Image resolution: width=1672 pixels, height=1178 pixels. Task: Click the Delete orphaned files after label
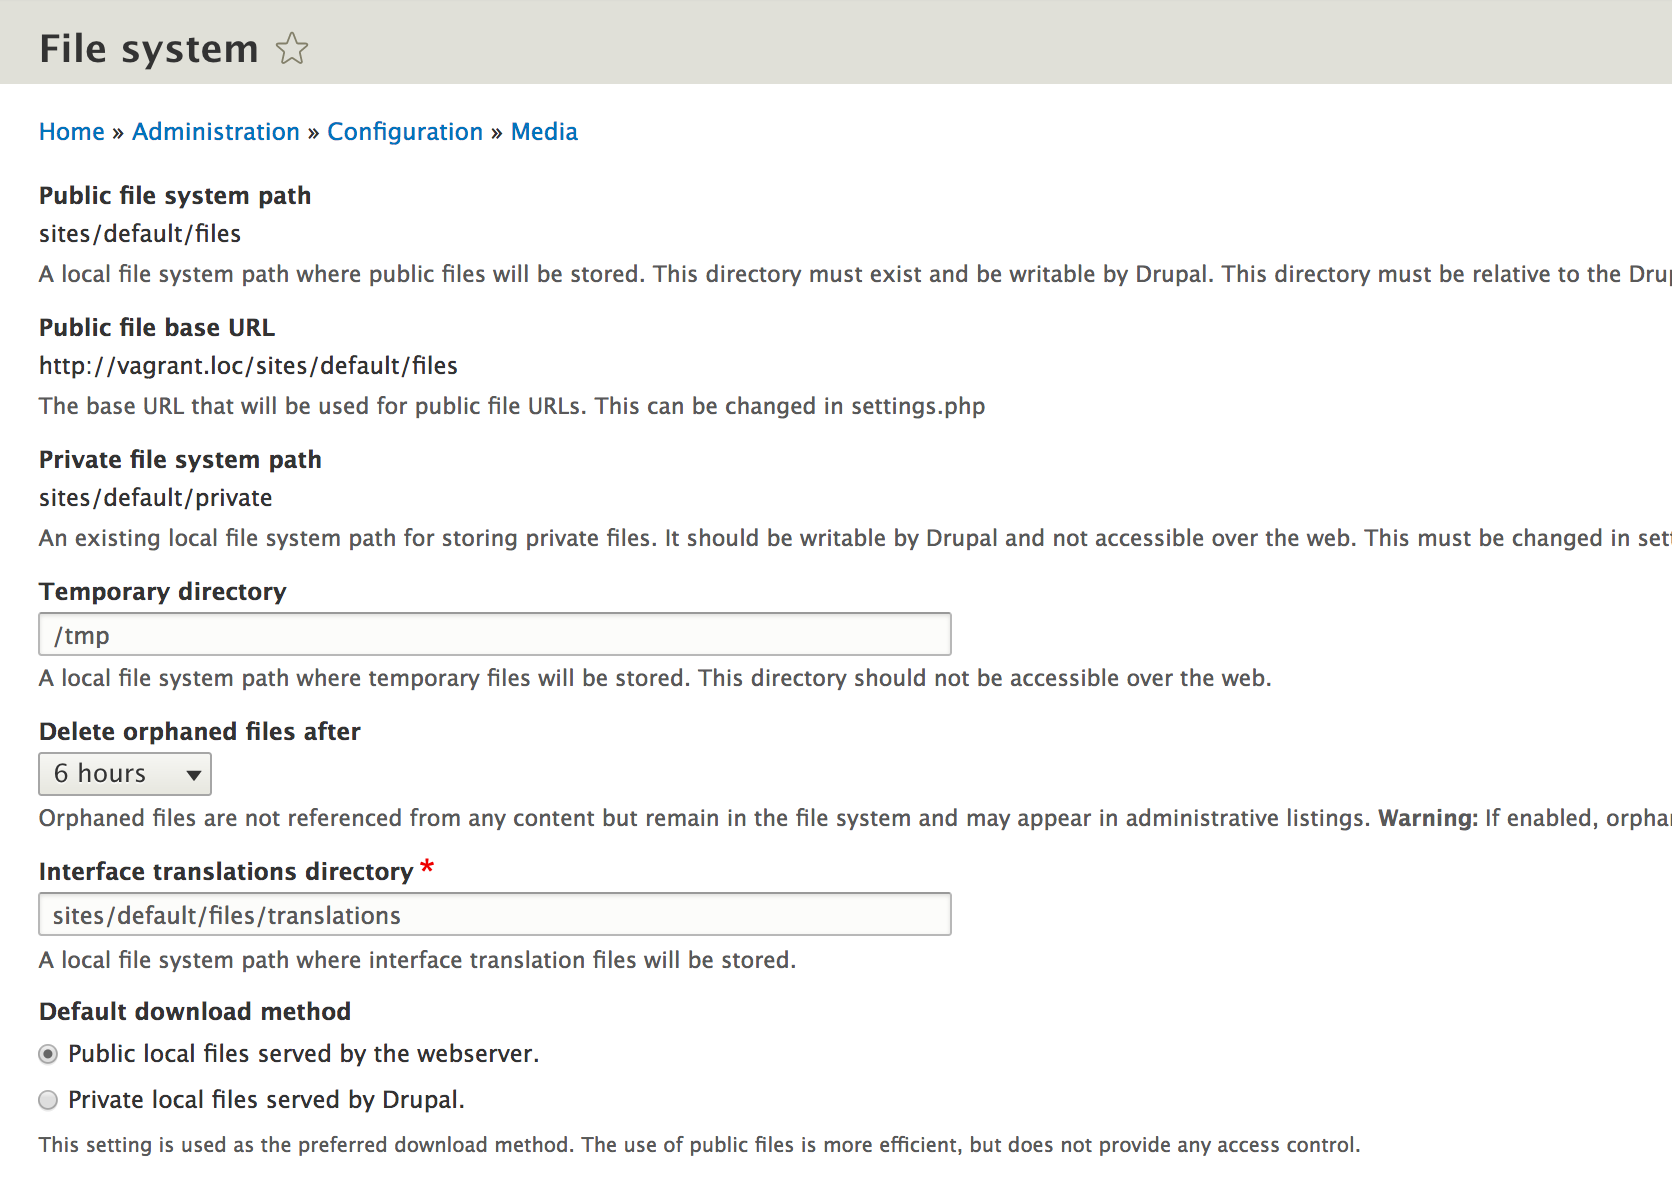[200, 732]
